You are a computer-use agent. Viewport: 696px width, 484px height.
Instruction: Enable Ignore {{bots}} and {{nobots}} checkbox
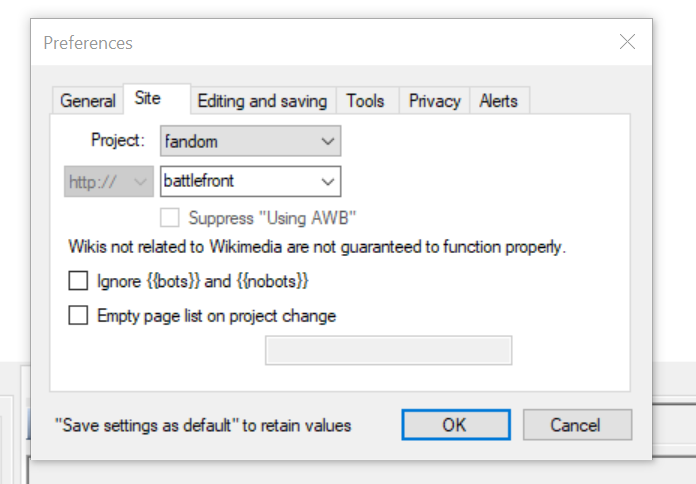pyautogui.click(x=78, y=281)
